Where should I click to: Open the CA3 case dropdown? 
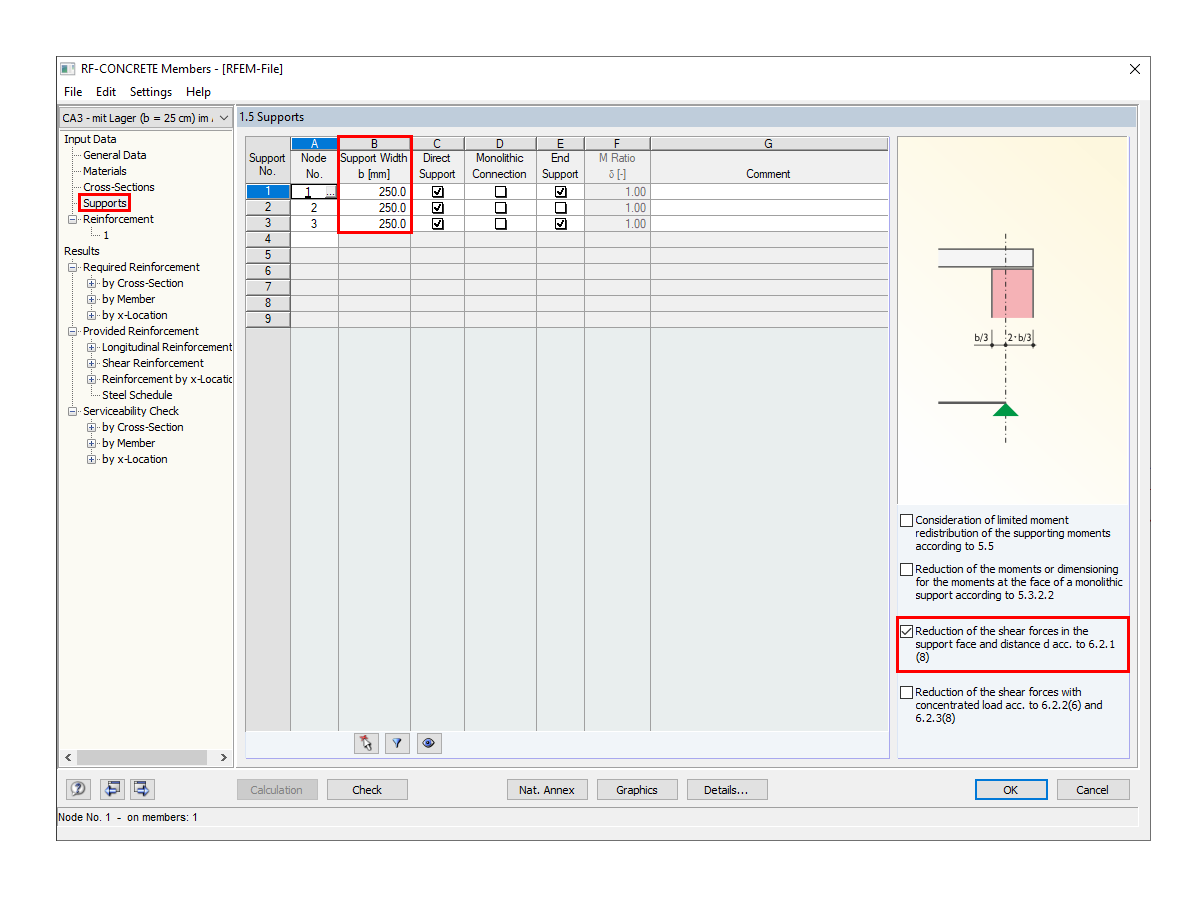(222, 117)
